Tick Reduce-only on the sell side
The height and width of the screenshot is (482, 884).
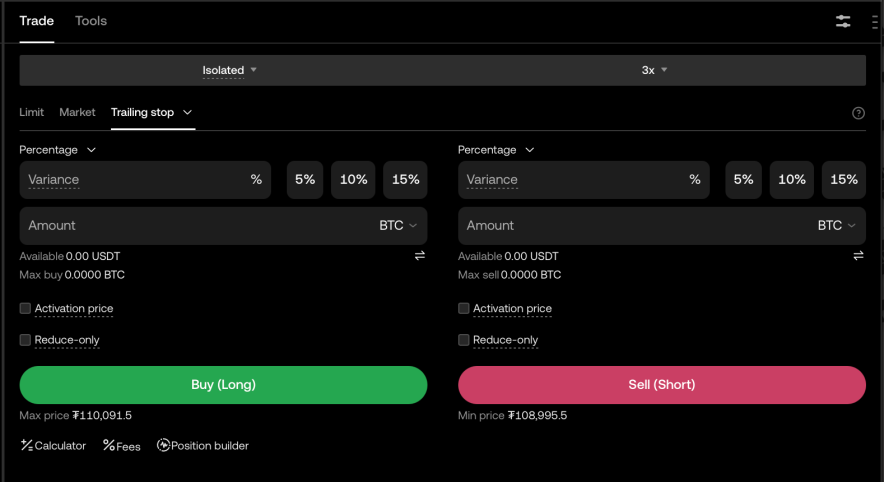pos(464,340)
